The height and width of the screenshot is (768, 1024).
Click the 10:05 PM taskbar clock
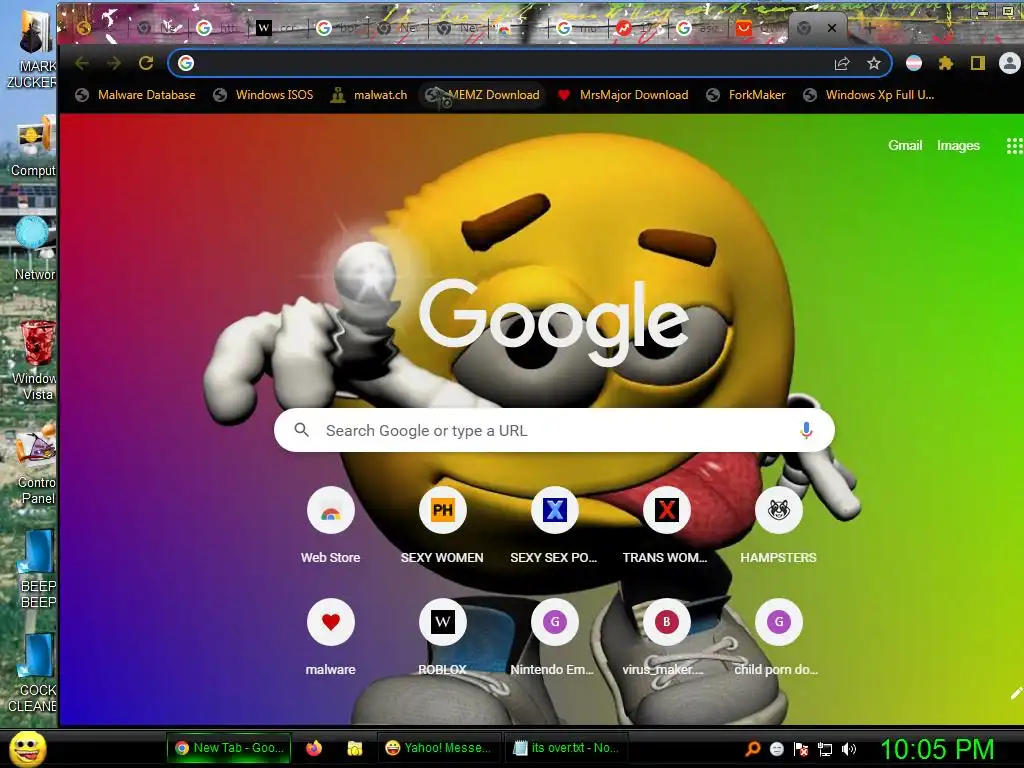937,749
